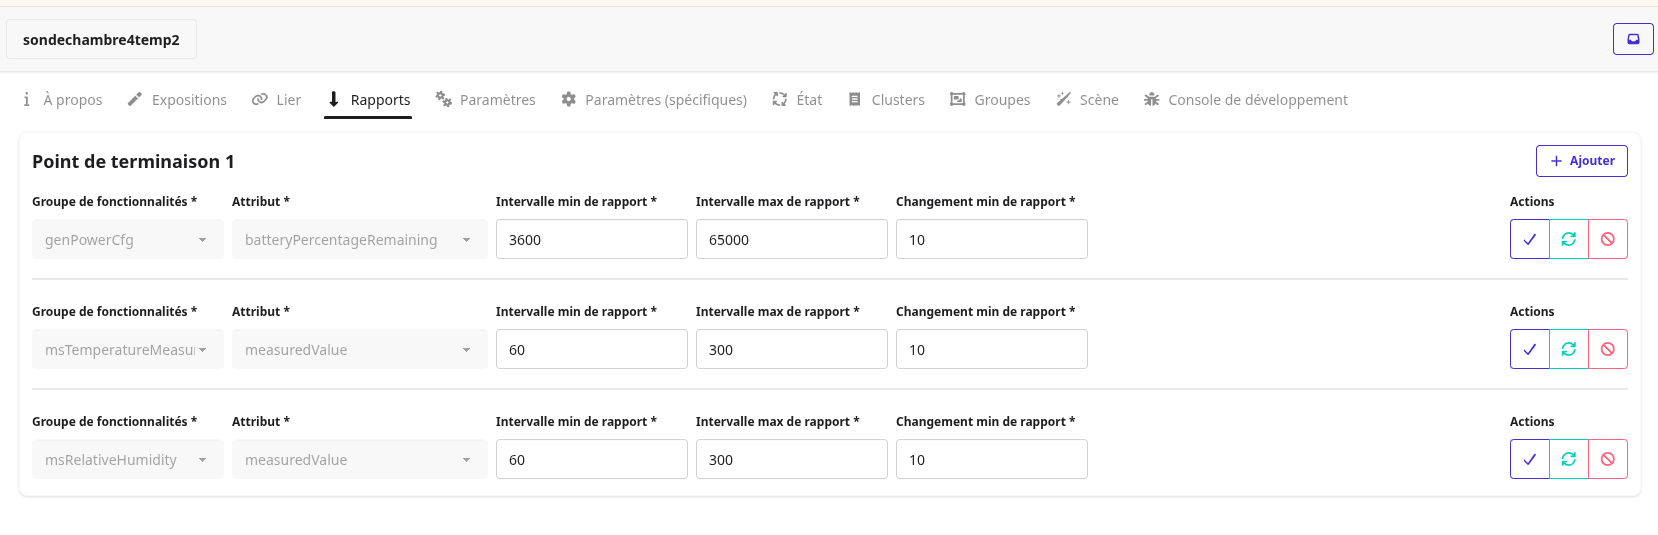Focus min change field in temperature row
Image resolution: width=1658 pixels, height=535 pixels.
992,349
